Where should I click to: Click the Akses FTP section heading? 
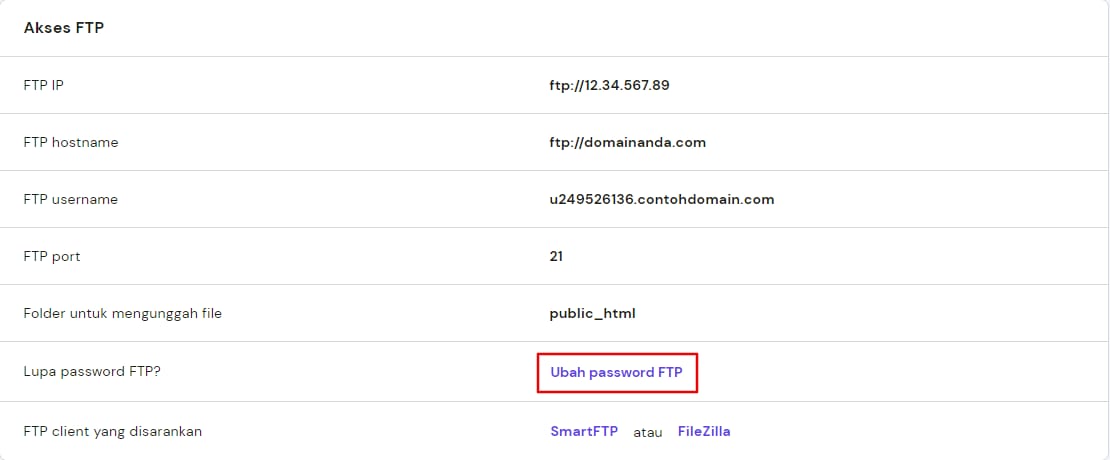pos(64,28)
